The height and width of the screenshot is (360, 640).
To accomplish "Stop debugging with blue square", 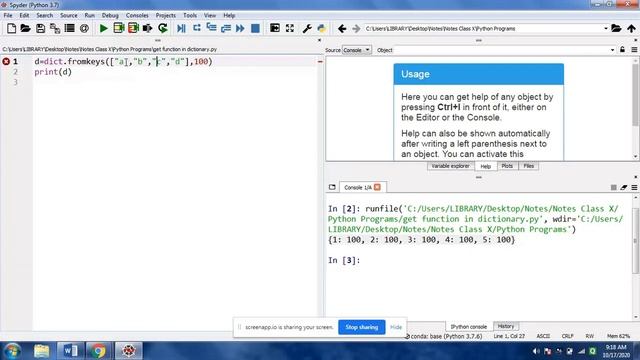I will (255, 28).
